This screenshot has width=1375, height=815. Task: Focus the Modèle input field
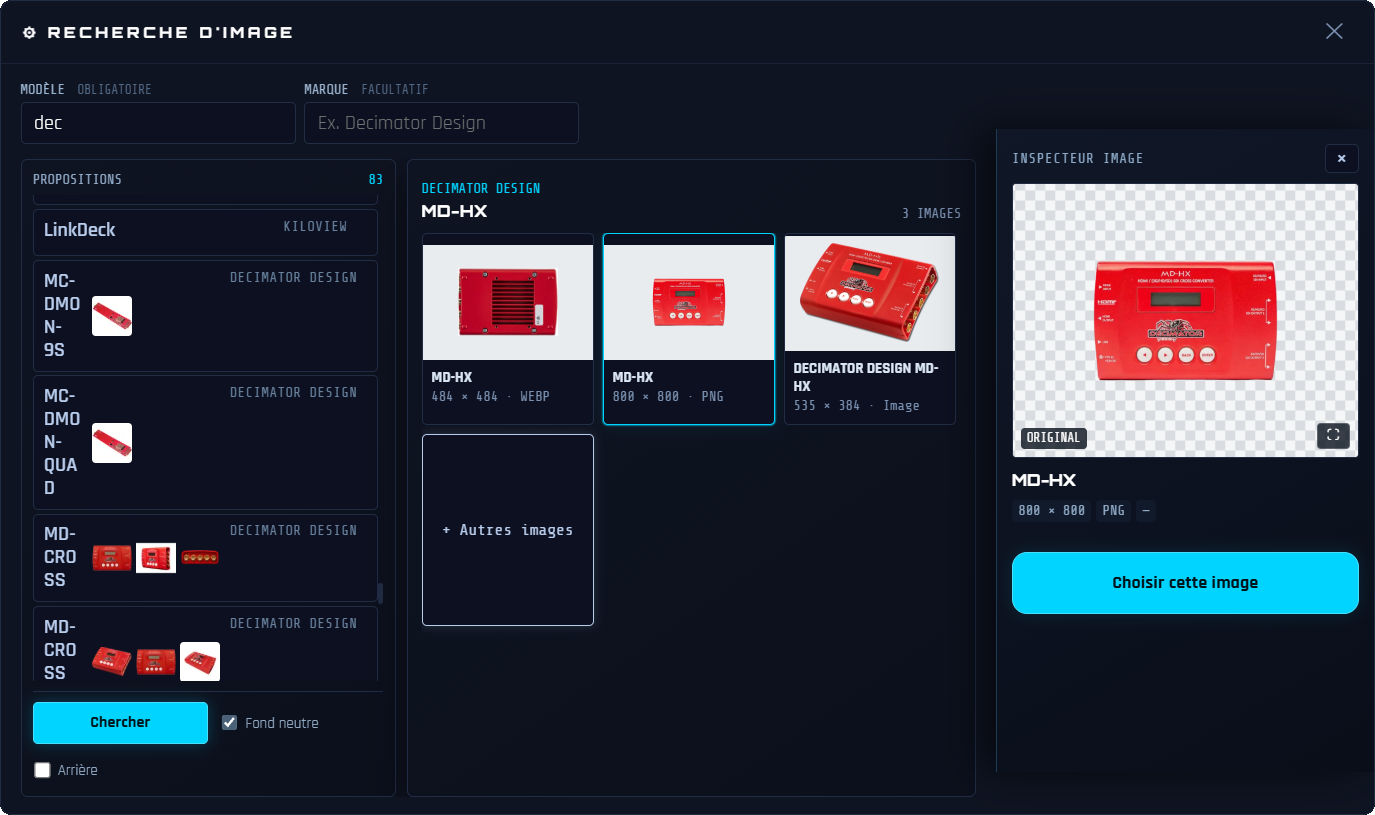[x=158, y=123]
